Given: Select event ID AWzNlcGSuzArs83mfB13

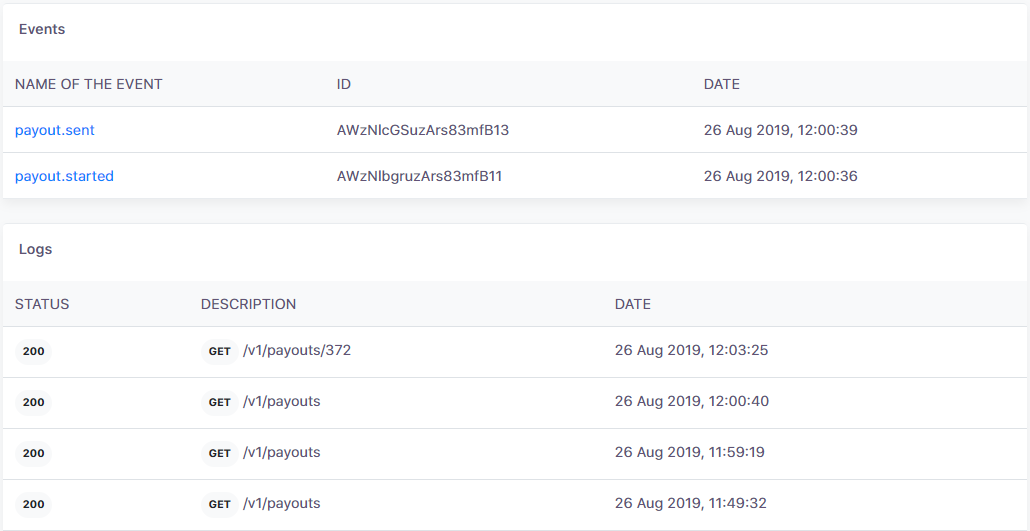Looking at the screenshot, I should coord(423,130).
